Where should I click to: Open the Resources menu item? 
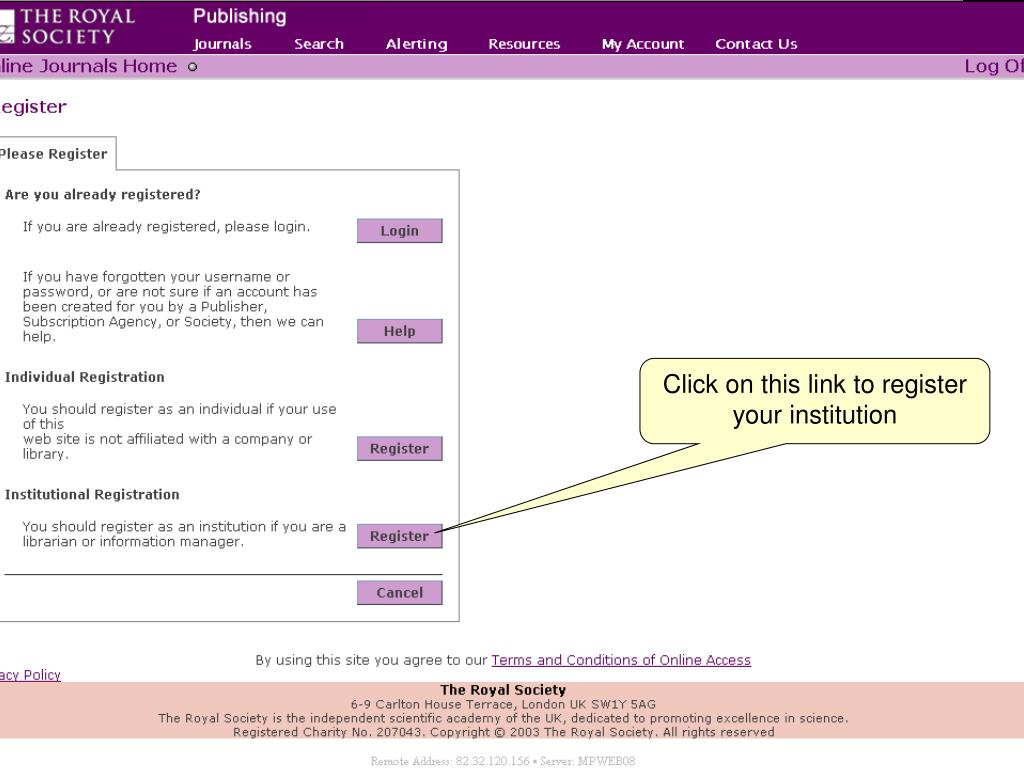524,44
